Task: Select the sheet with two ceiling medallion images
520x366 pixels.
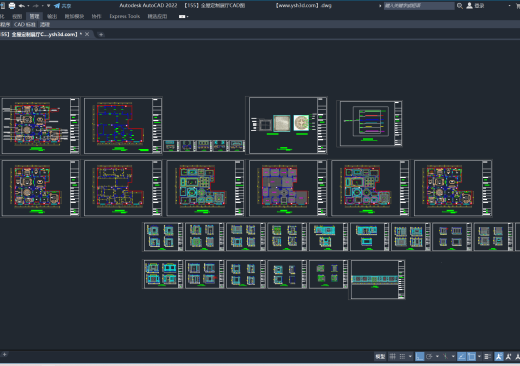Action: point(288,125)
